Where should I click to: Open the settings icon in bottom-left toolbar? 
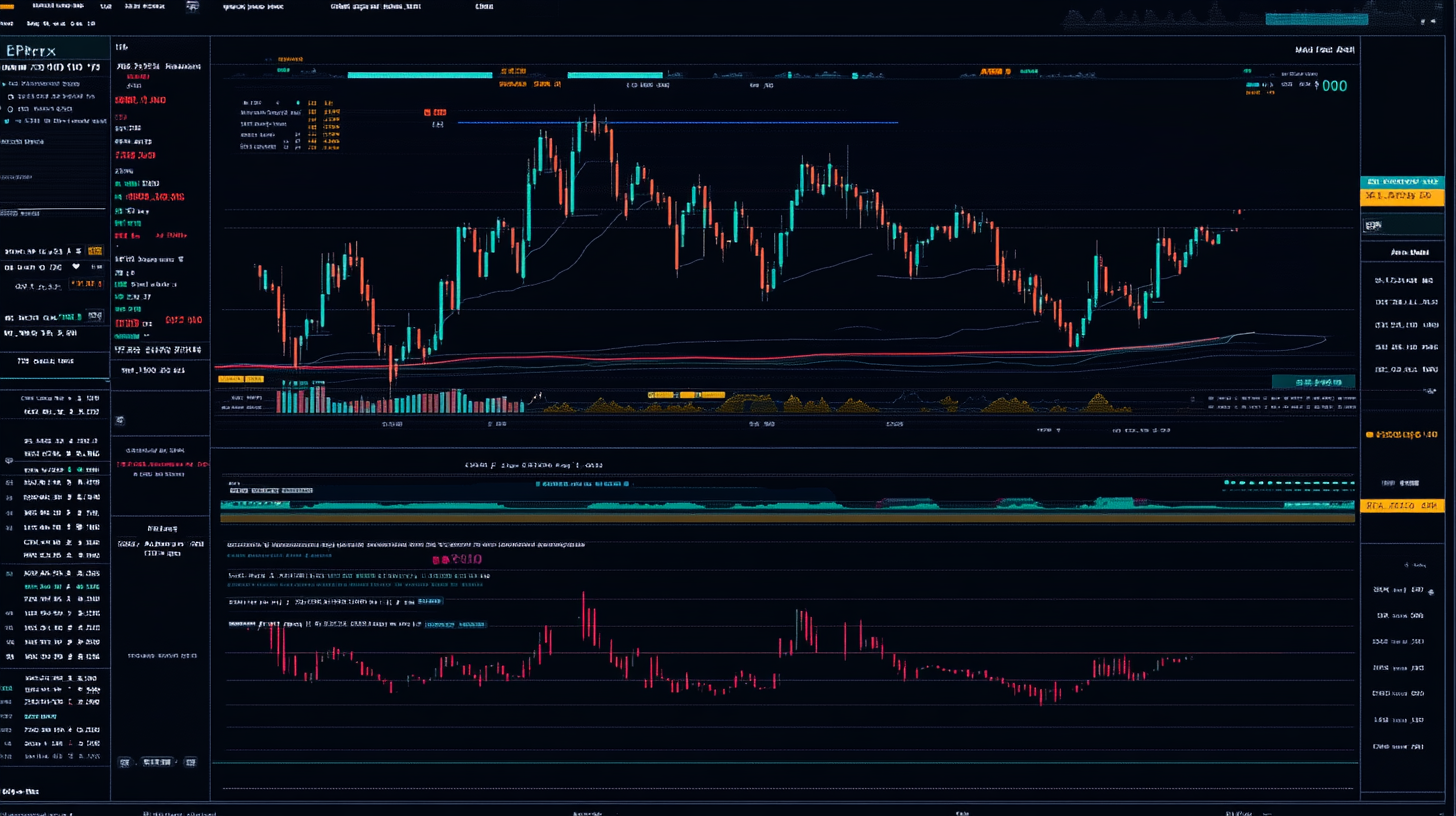point(122,762)
